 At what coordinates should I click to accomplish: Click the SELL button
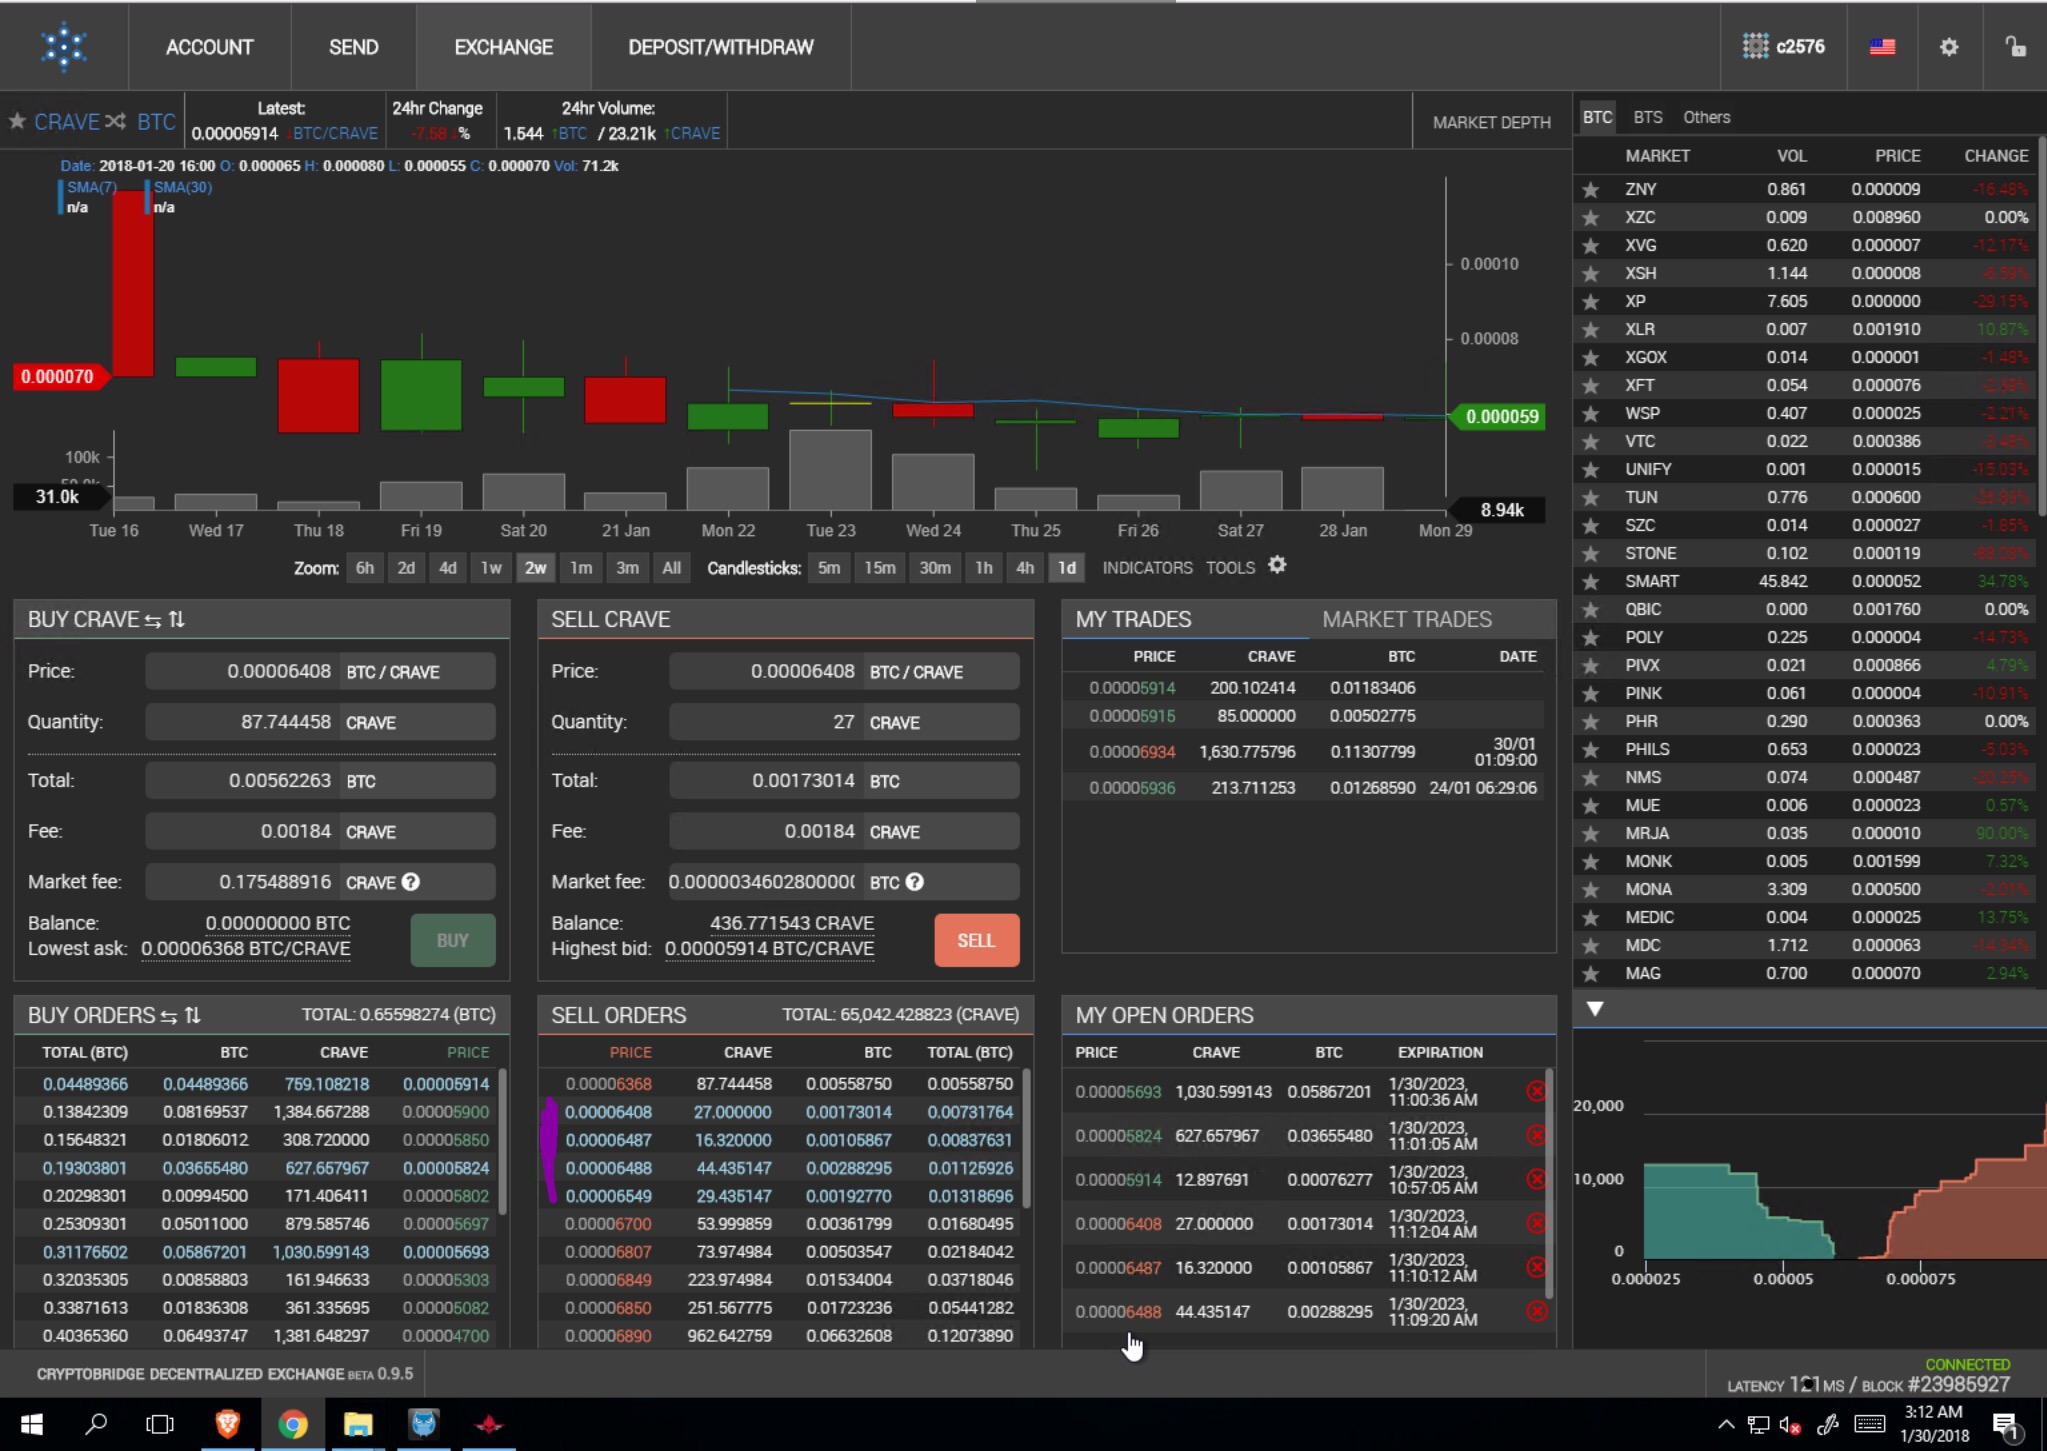pos(976,940)
